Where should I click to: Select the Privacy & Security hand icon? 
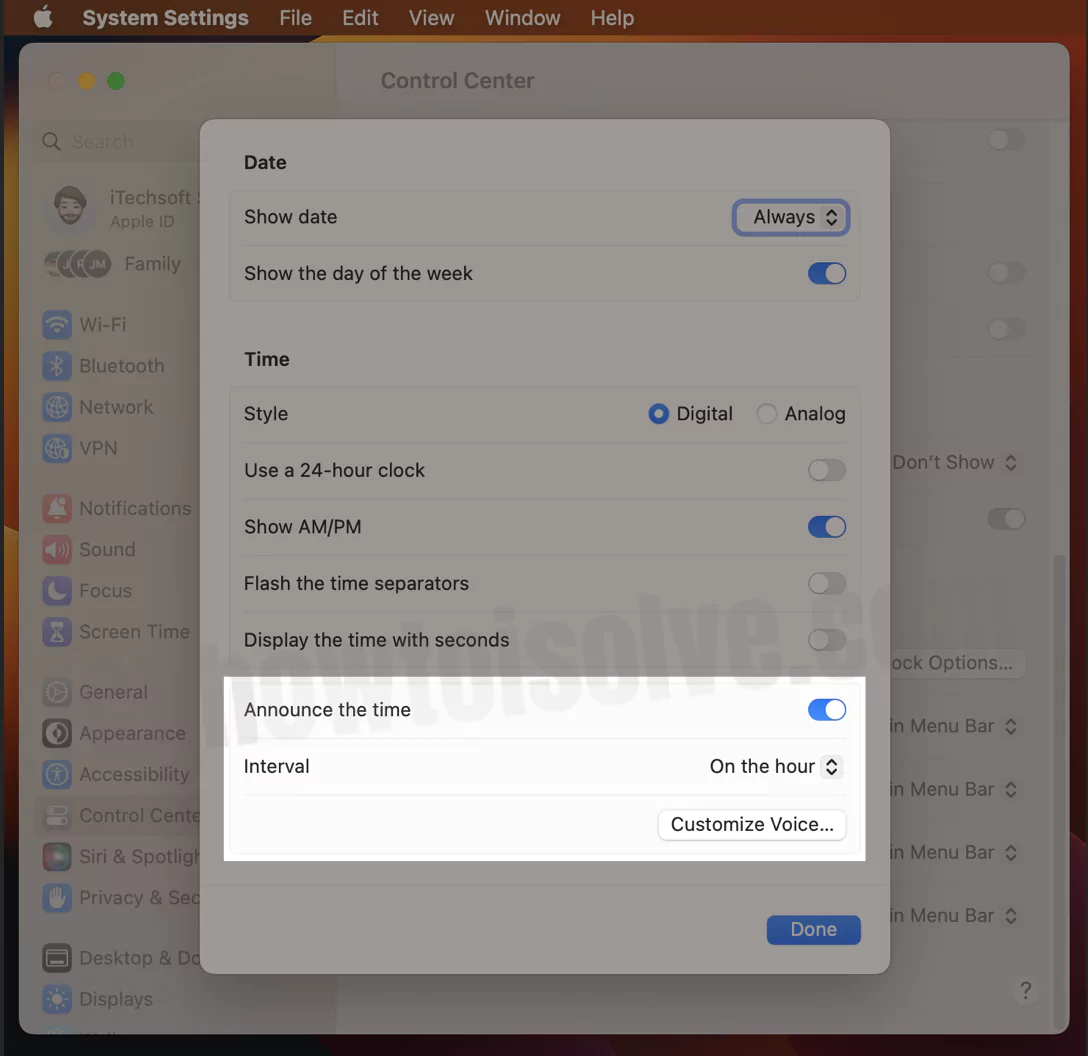click(57, 898)
